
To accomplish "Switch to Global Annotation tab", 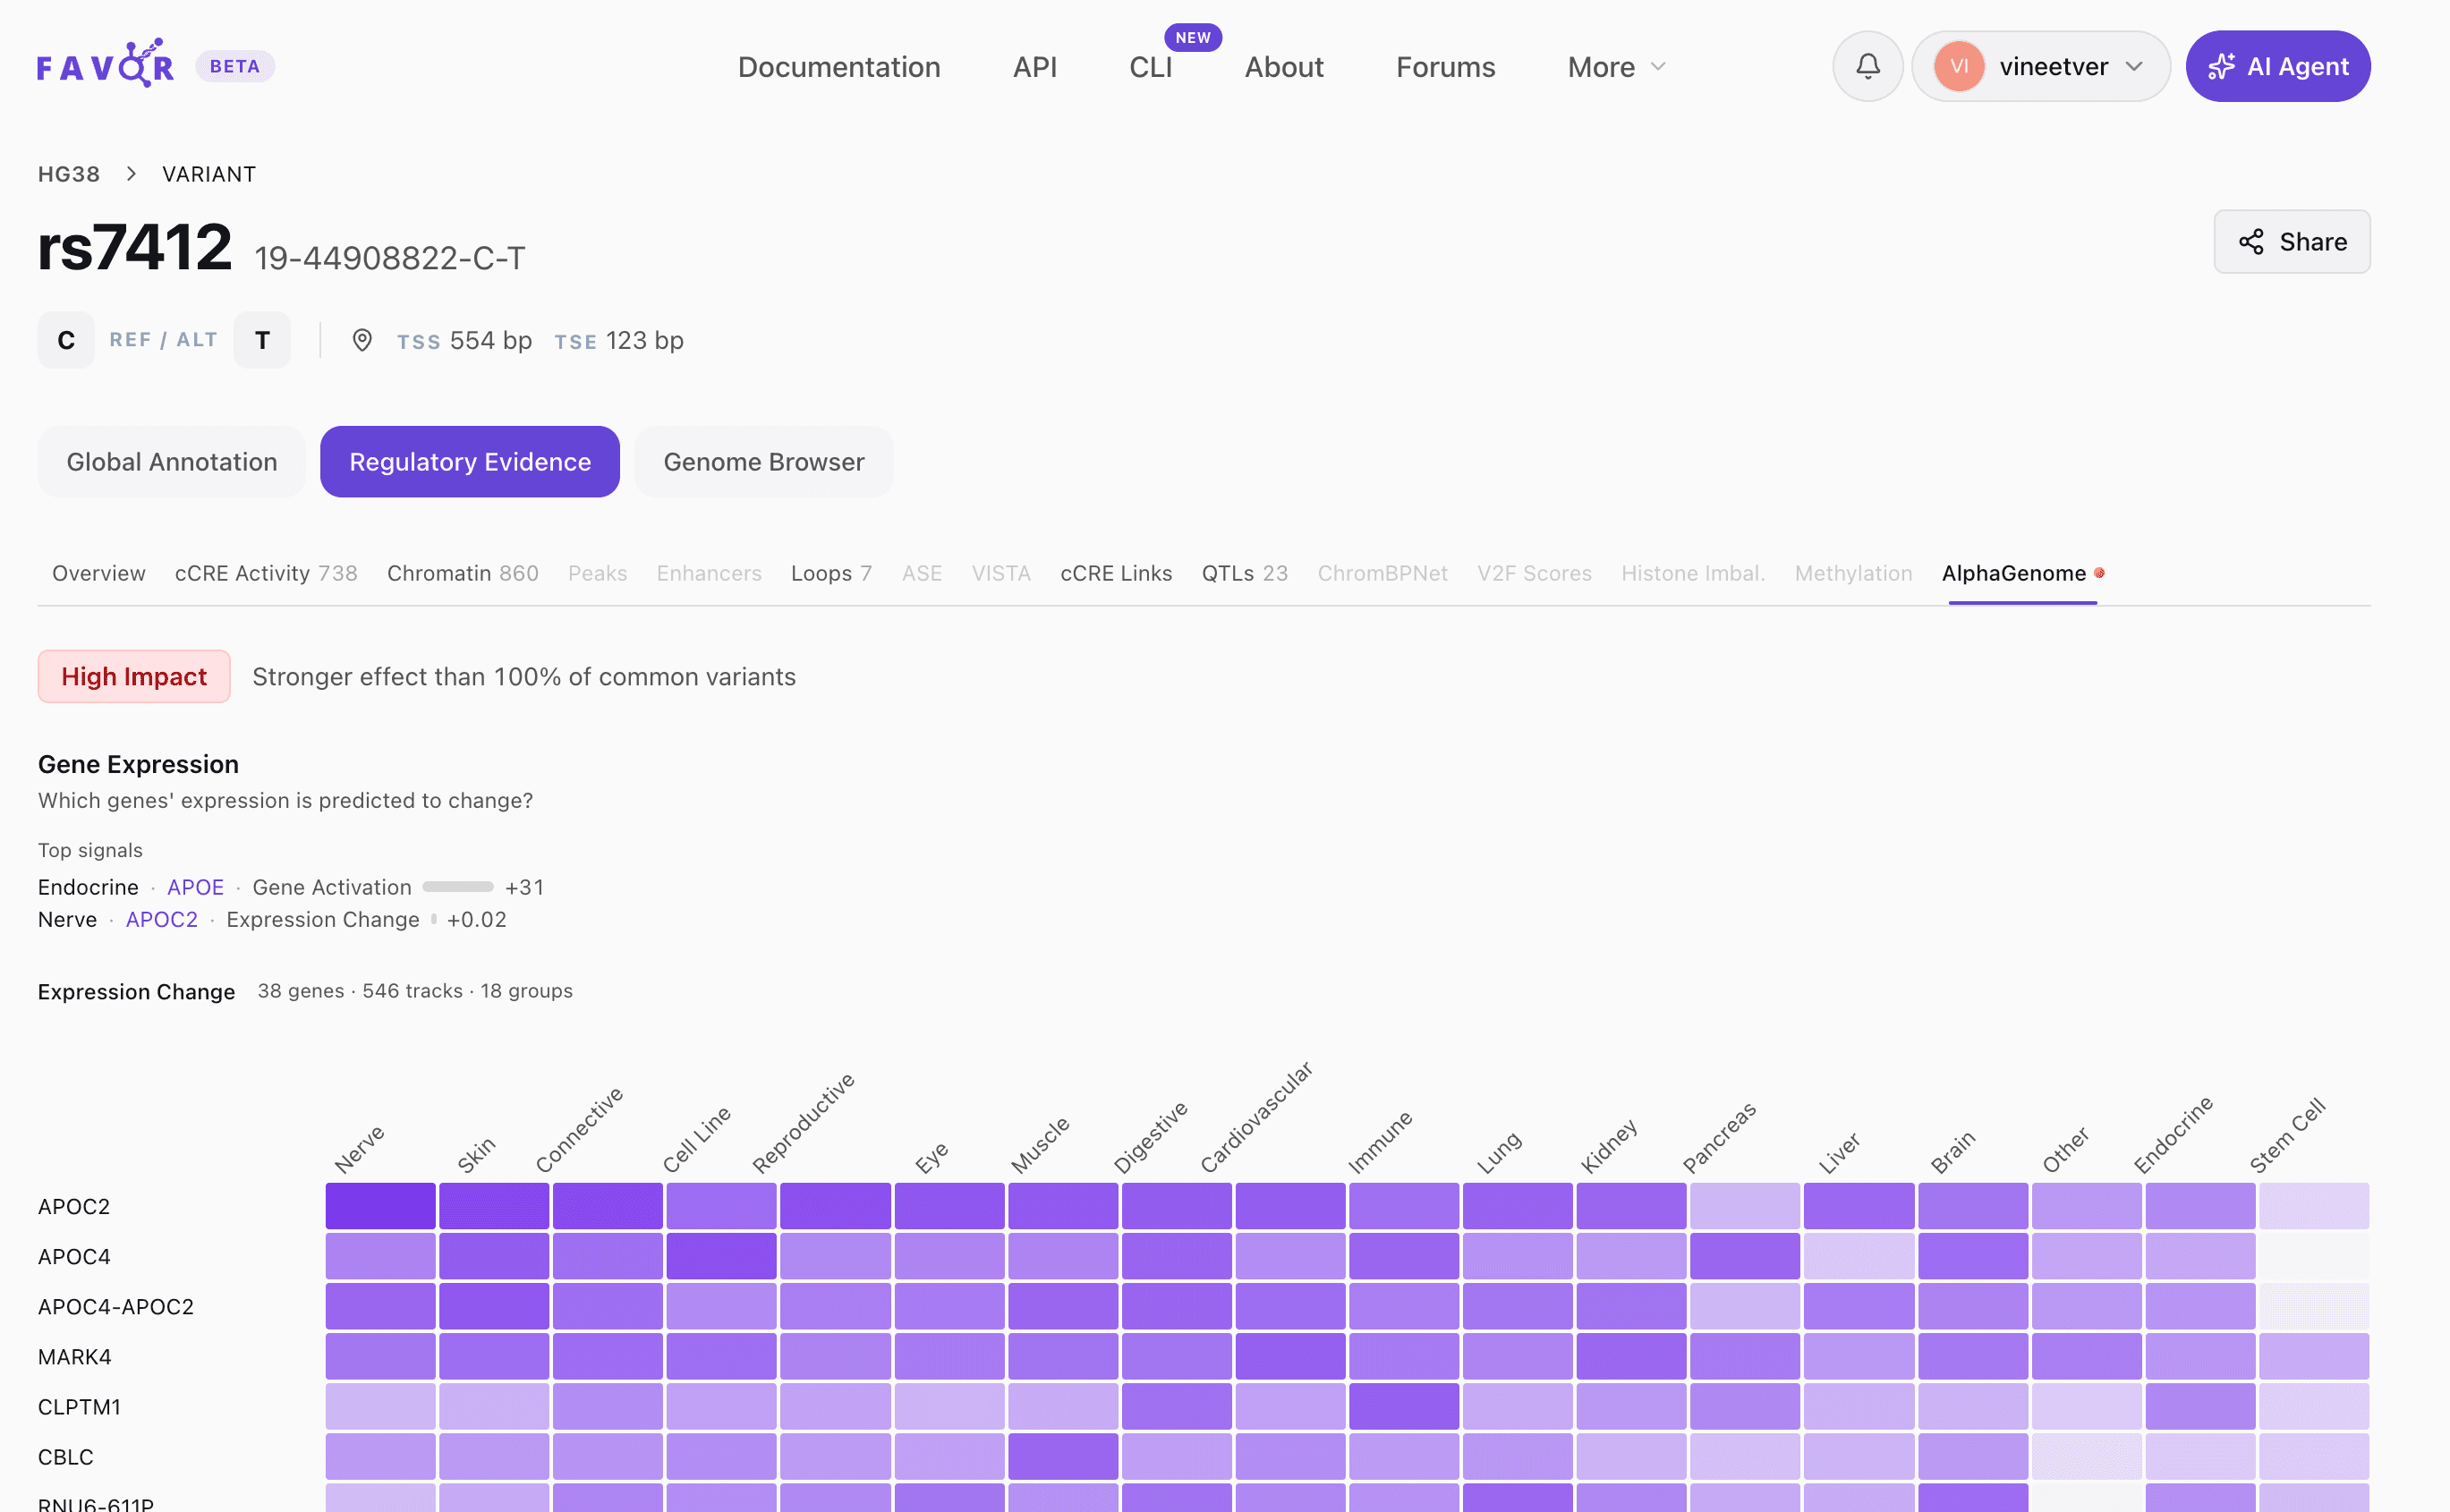I will pos(172,462).
